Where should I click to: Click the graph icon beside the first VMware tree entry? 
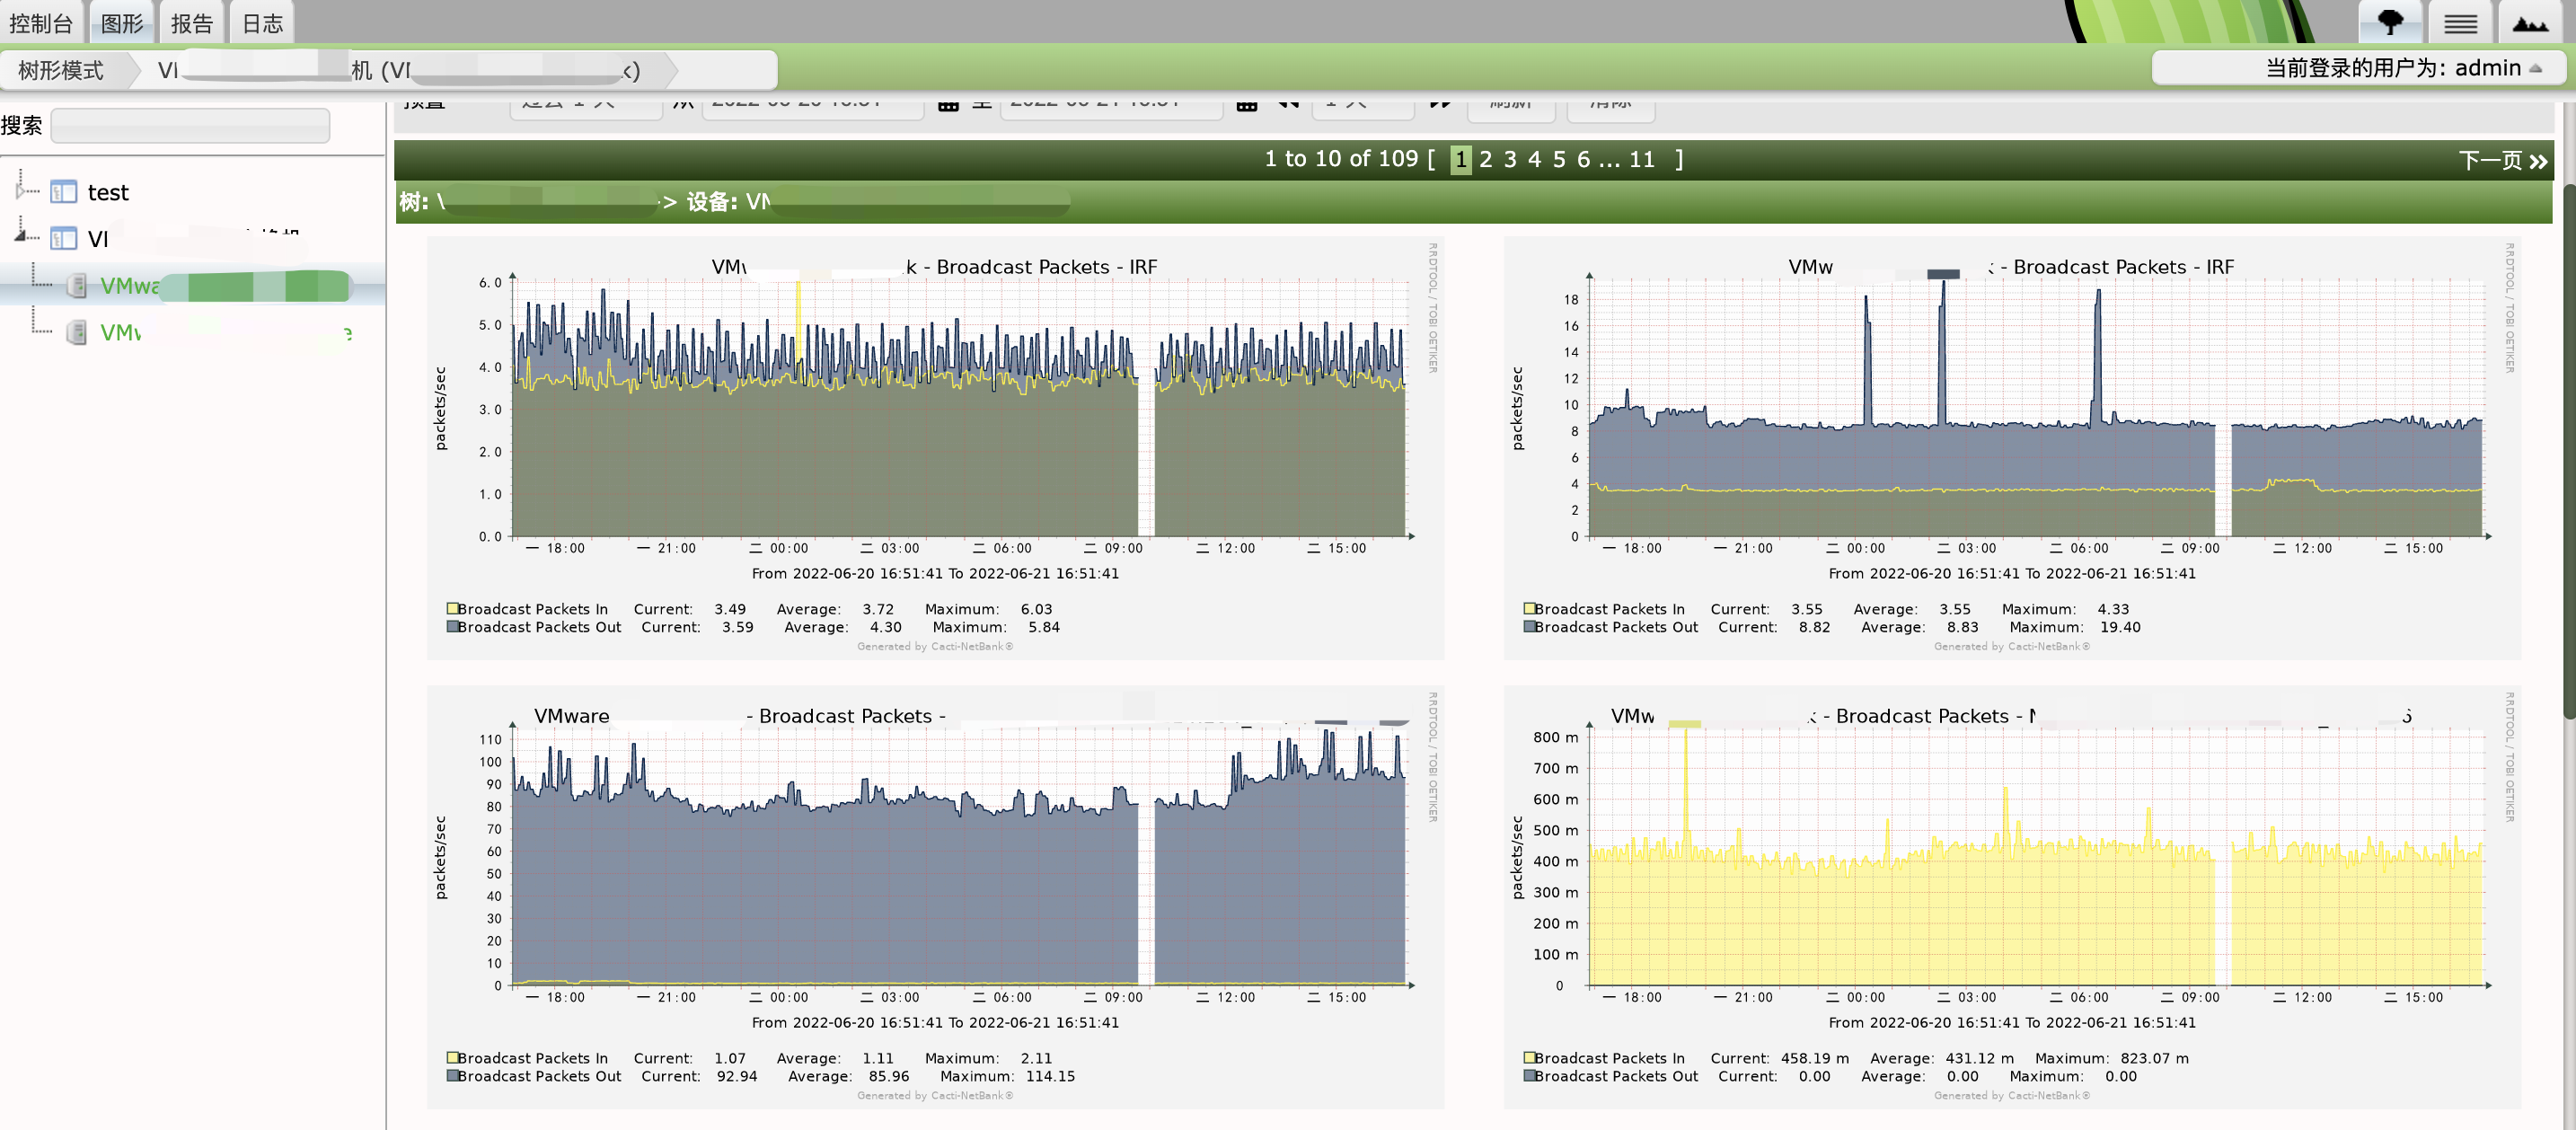click(78, 287)
